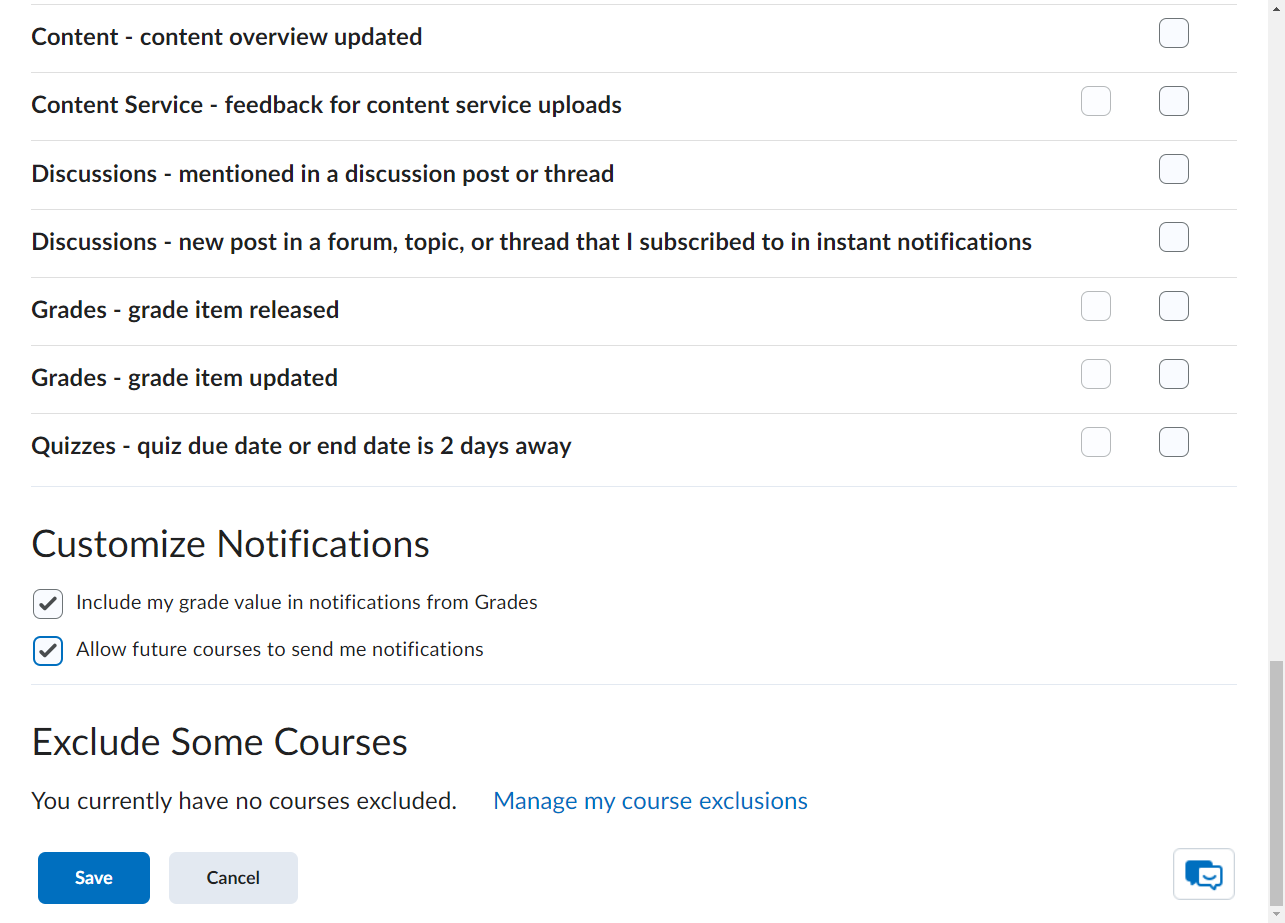Tick the checkbox for Content overview updated
Screen dimensions: 1285x923
click(x=1174, y=33)
